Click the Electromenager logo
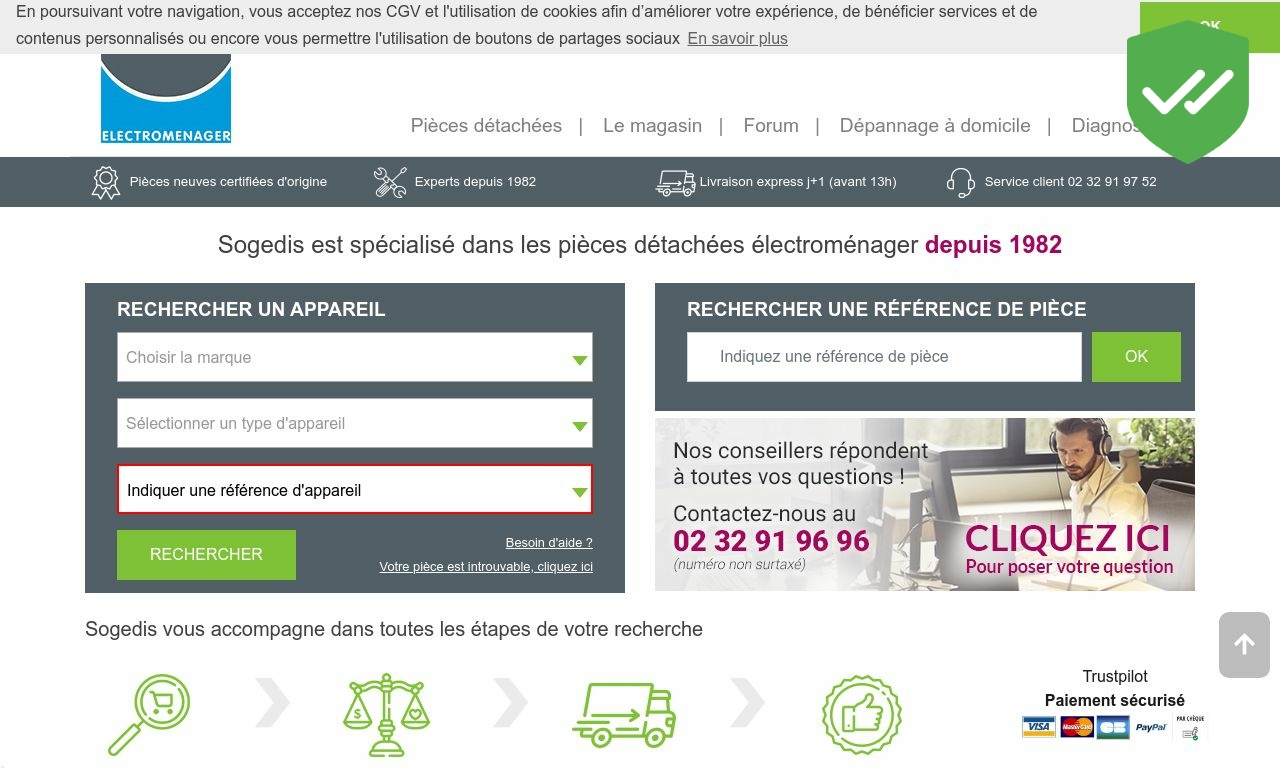 point(166,98)
